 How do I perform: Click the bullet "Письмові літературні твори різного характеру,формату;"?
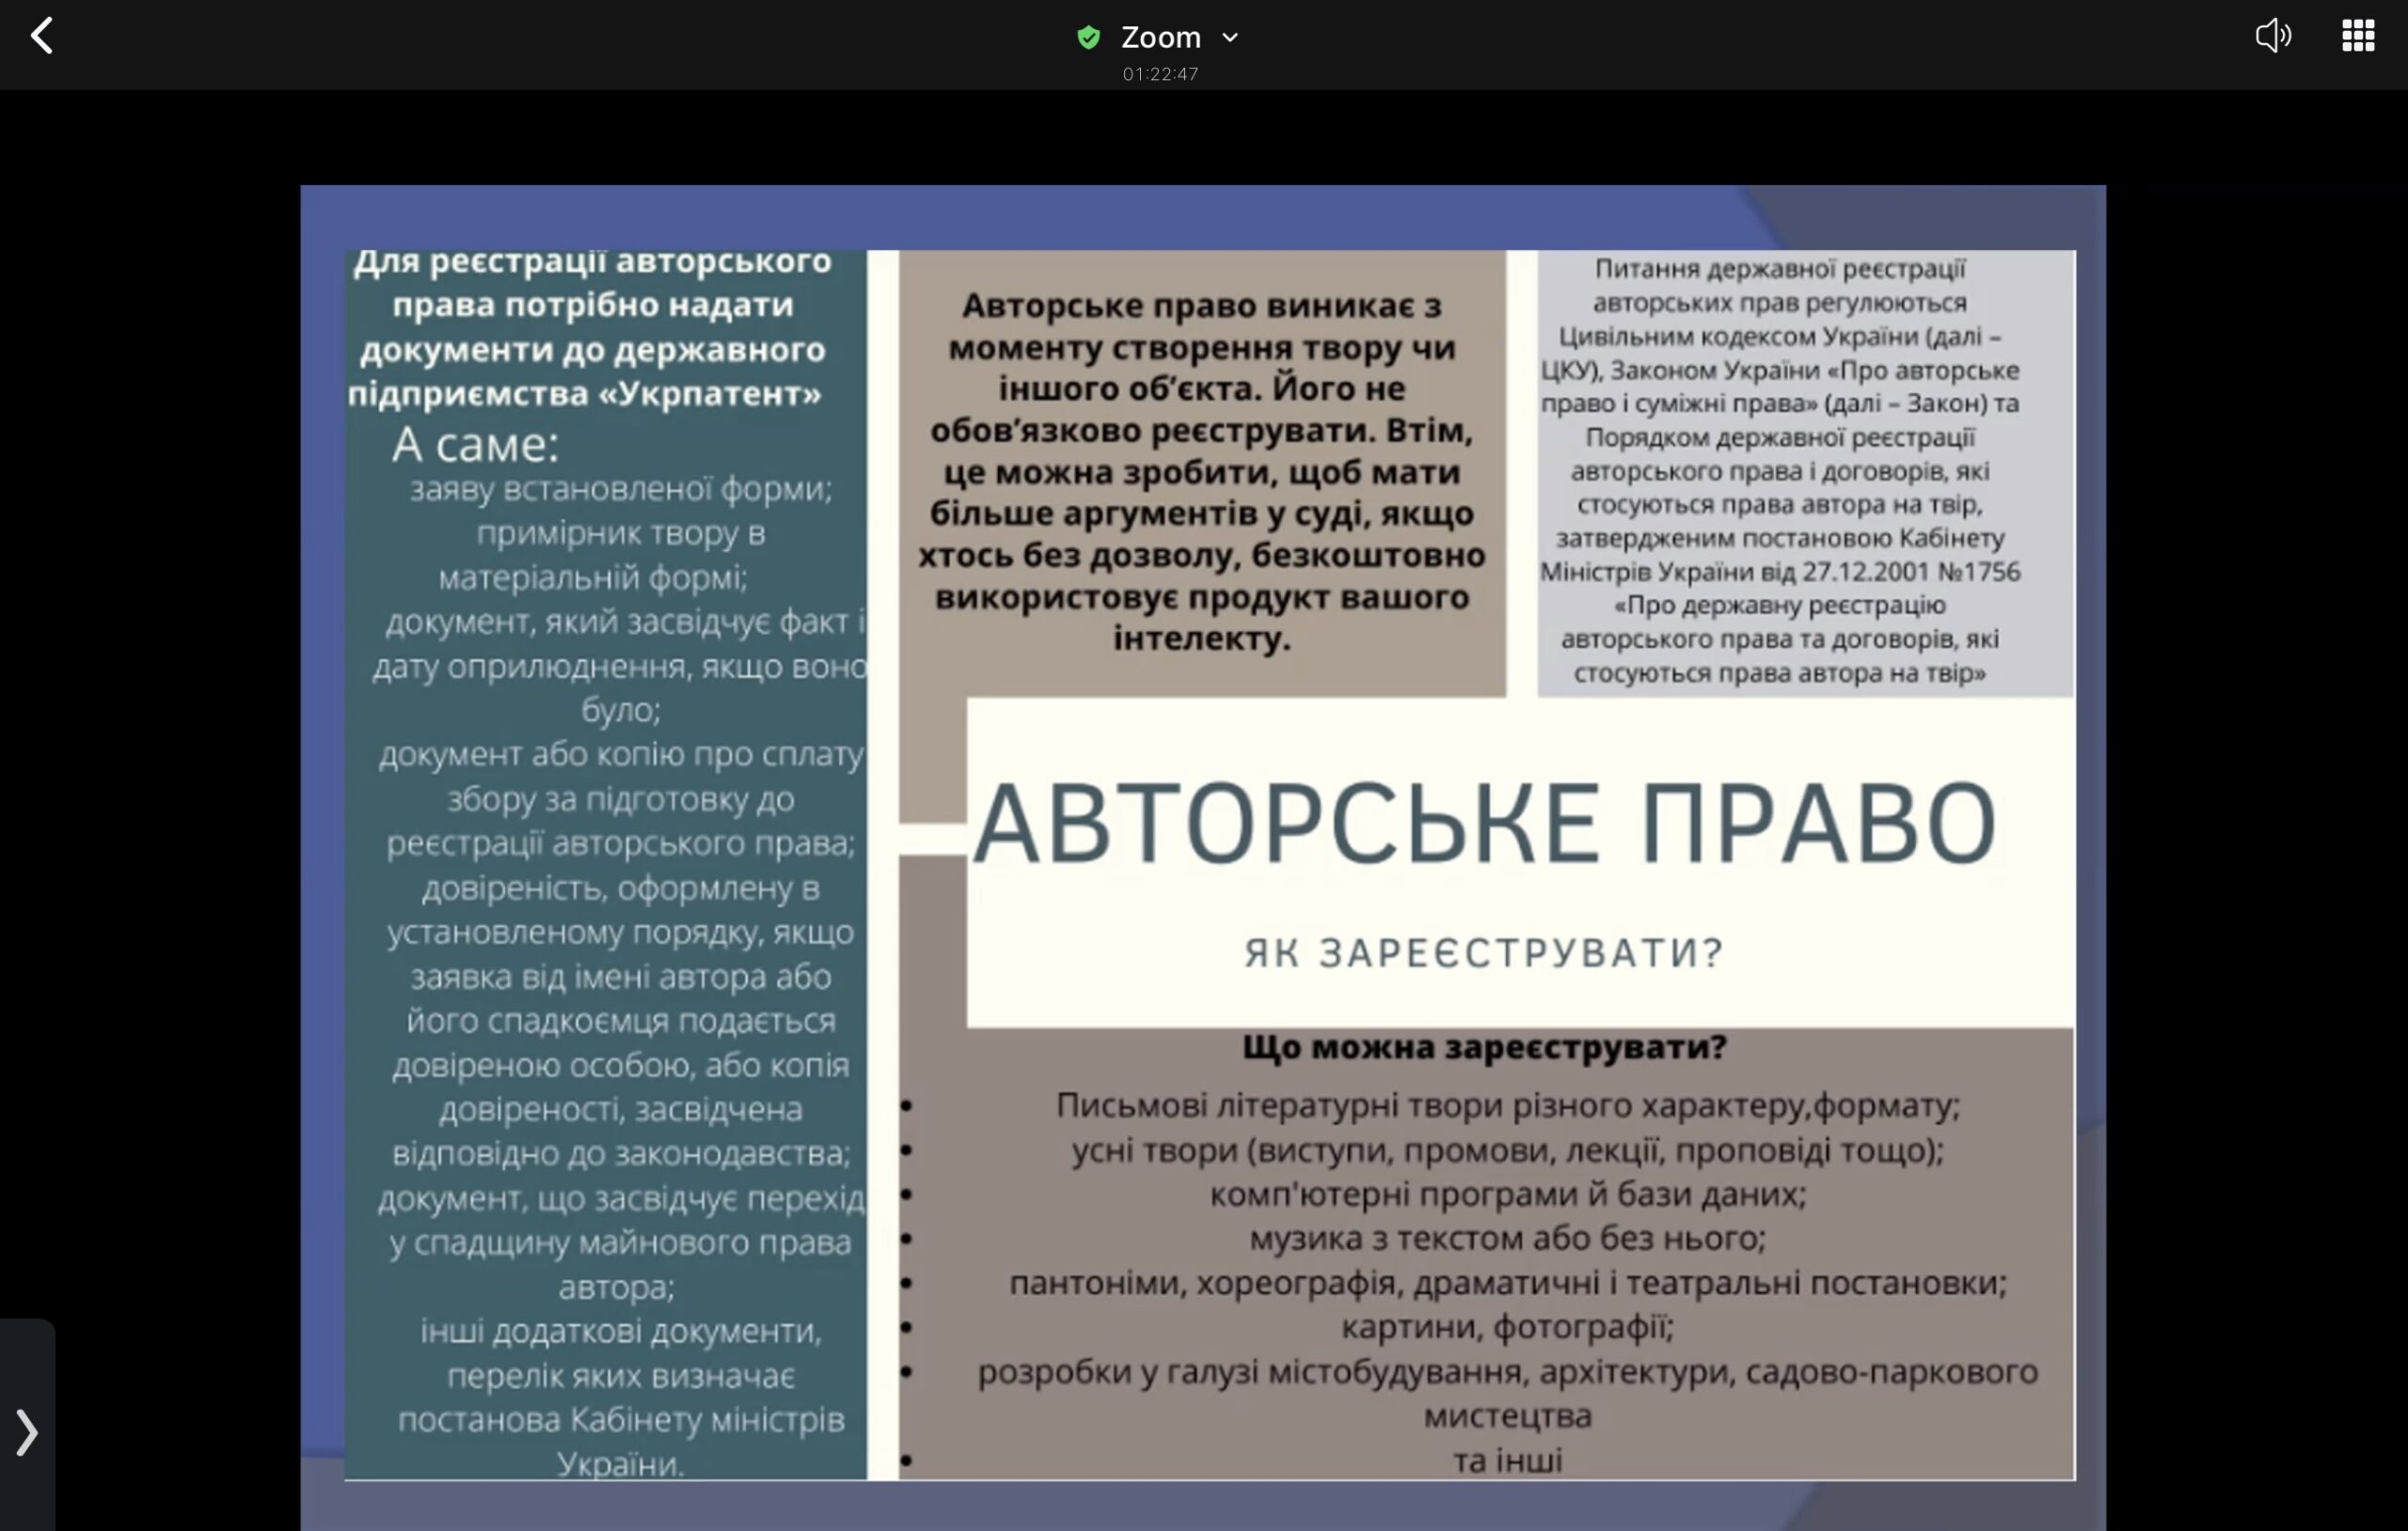coord(1507,1105)
